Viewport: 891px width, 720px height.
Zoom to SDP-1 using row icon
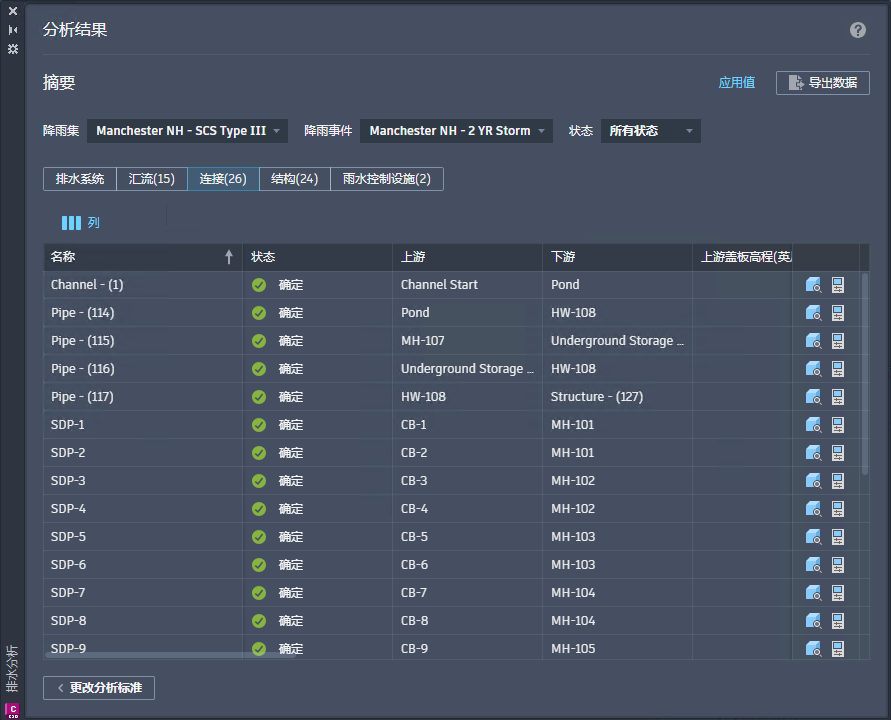(x=813, y=424)
